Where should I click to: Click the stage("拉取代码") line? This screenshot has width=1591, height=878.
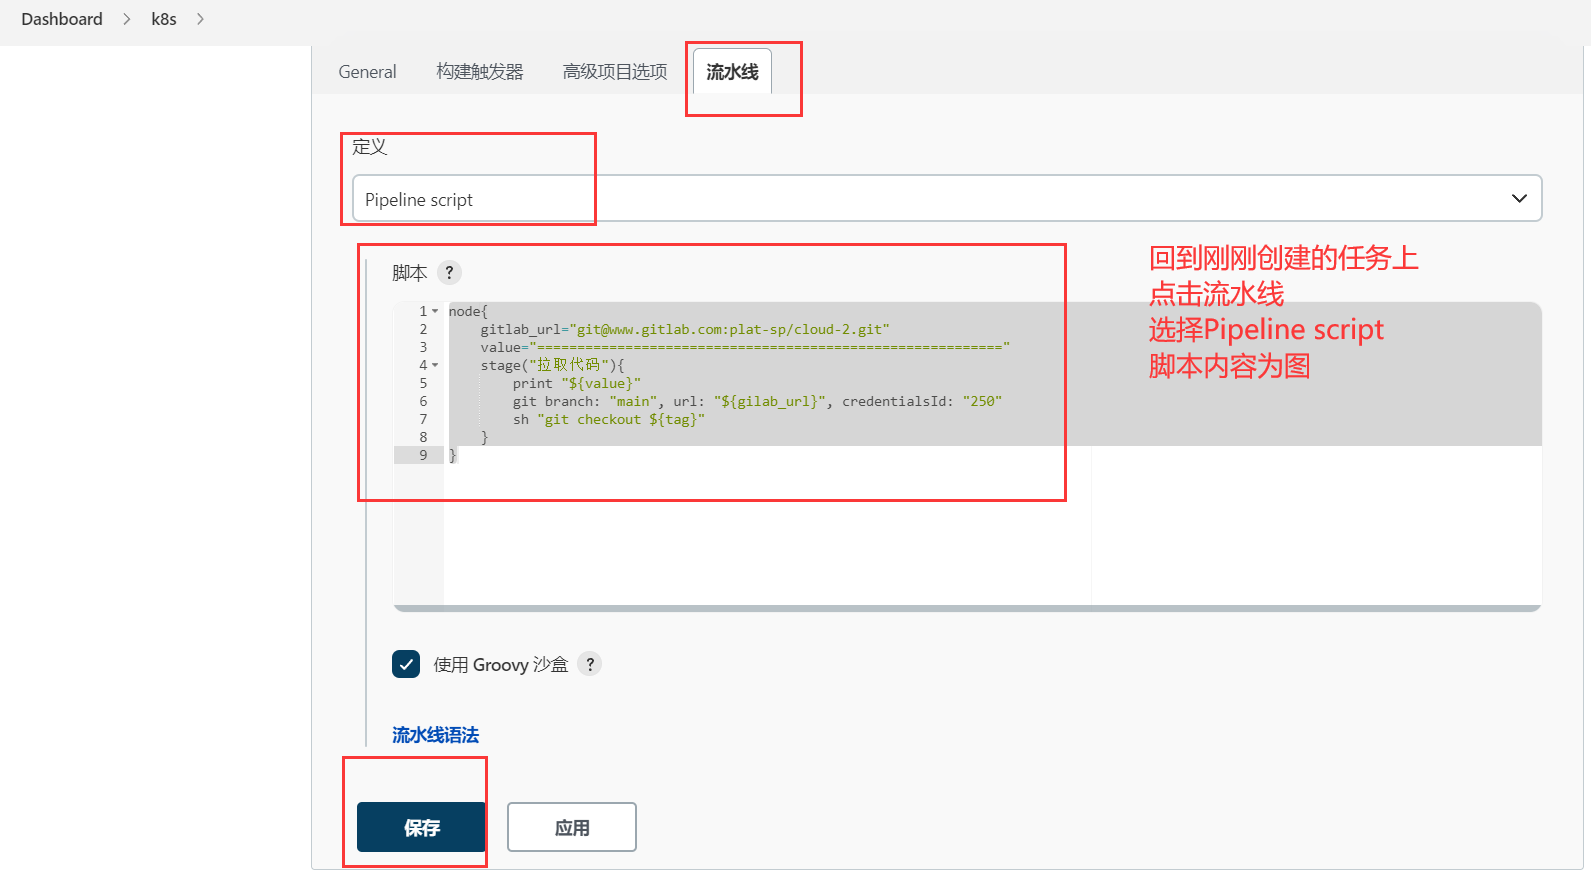(552, 365)
